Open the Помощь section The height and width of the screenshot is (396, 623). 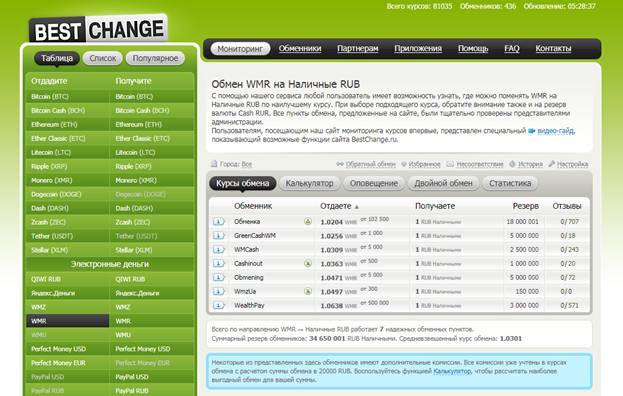473,48
